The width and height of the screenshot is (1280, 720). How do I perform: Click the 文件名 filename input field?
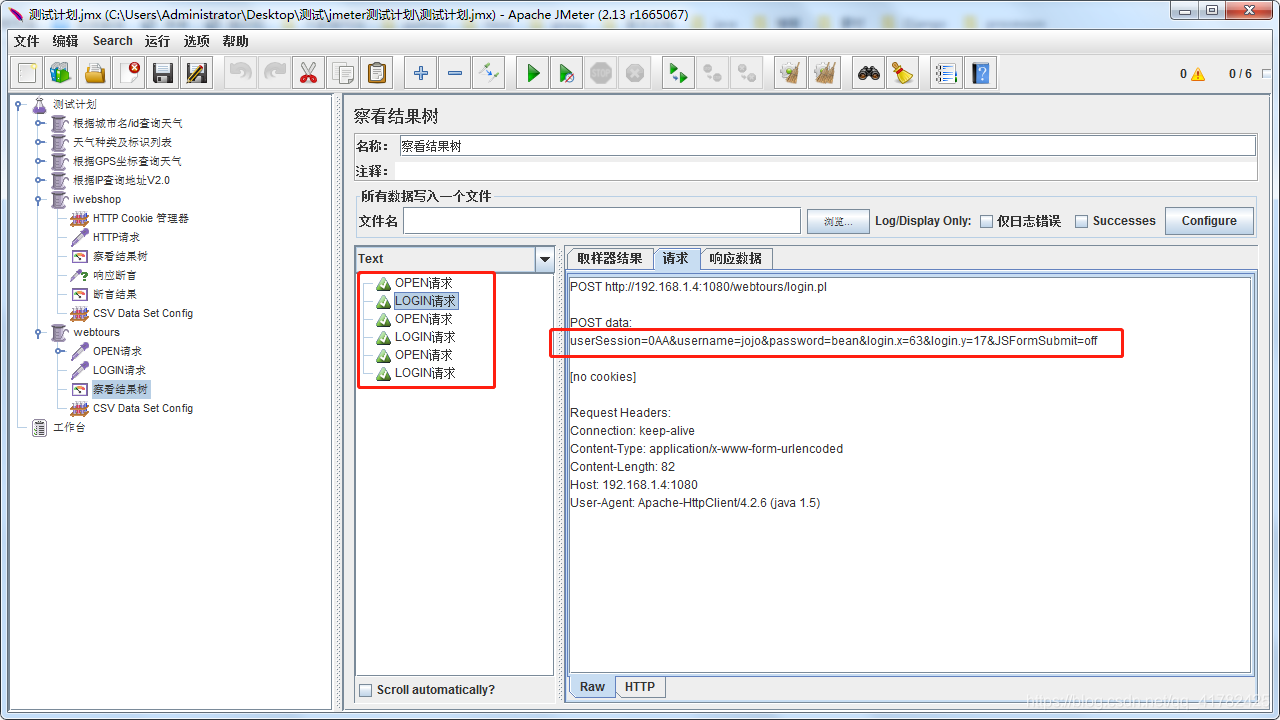[602, 221]
